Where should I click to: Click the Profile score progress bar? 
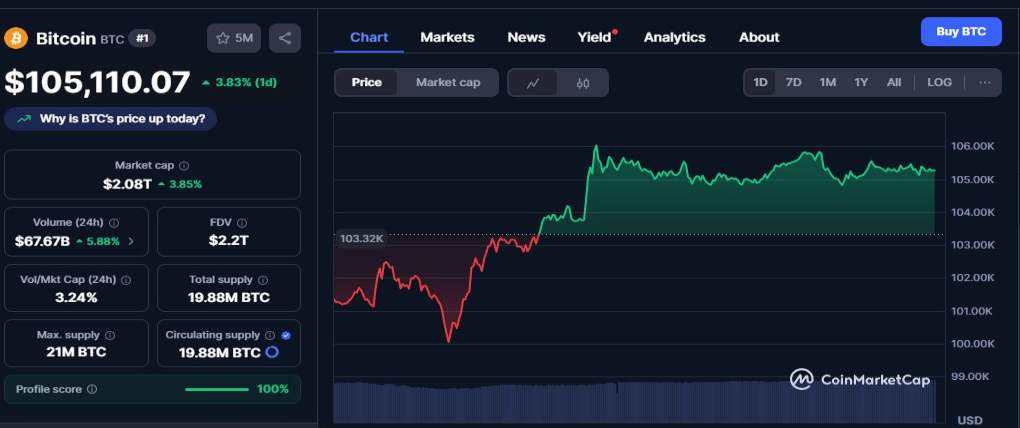[217, 390]
